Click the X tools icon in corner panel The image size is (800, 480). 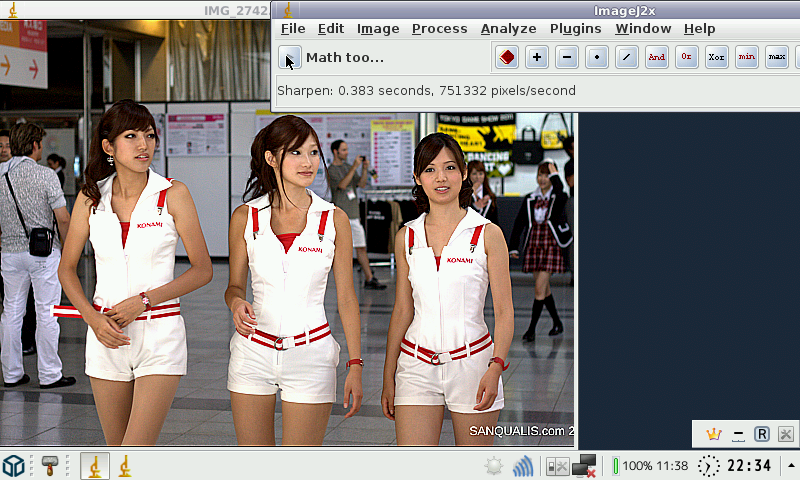coord(786,434)
